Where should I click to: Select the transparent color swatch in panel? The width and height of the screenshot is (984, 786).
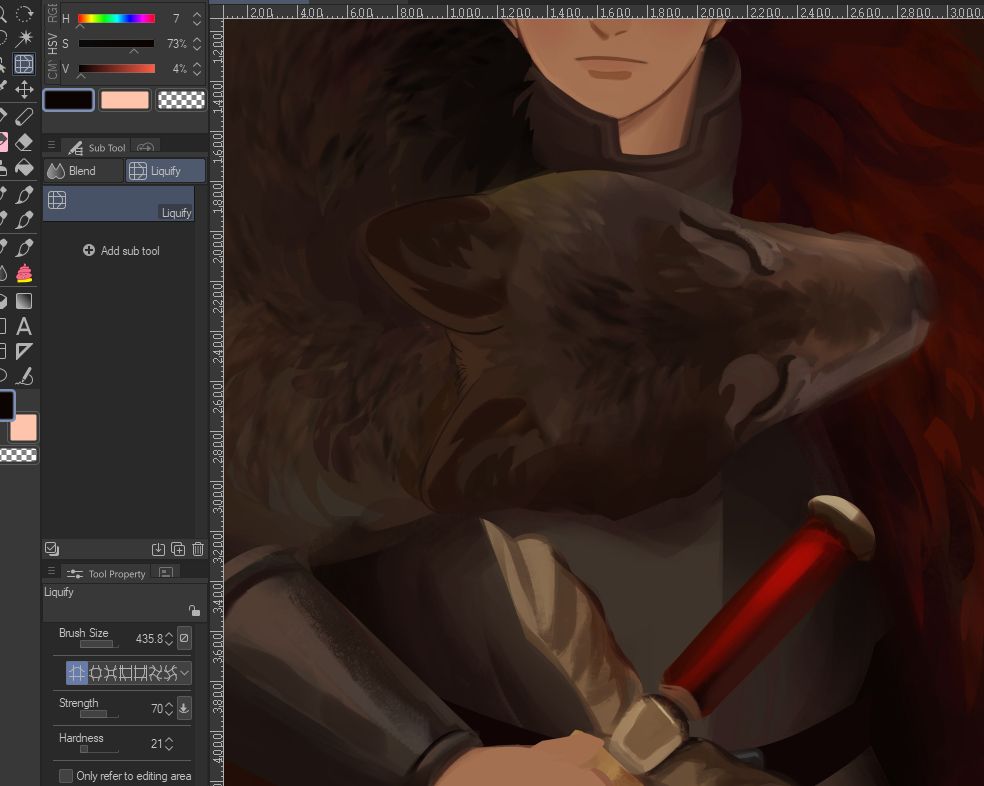pos(181,100)
